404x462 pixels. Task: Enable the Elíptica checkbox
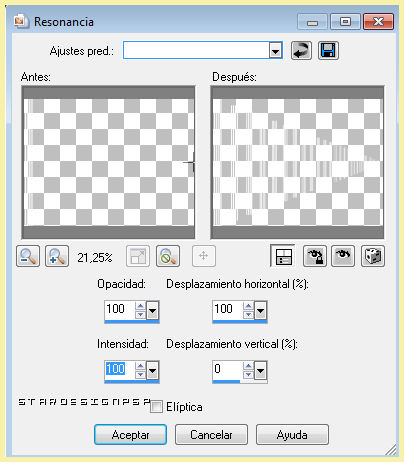pos(156,407)
